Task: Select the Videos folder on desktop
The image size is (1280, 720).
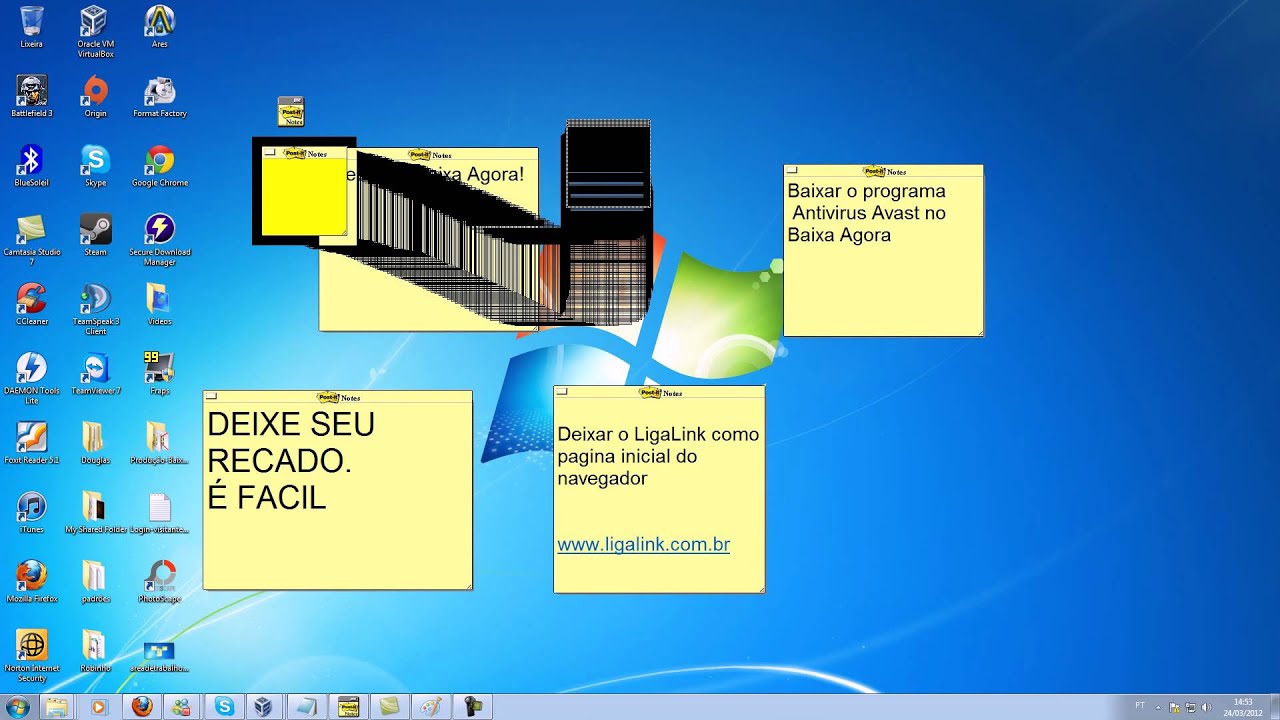Action: (x=160, y=304)
